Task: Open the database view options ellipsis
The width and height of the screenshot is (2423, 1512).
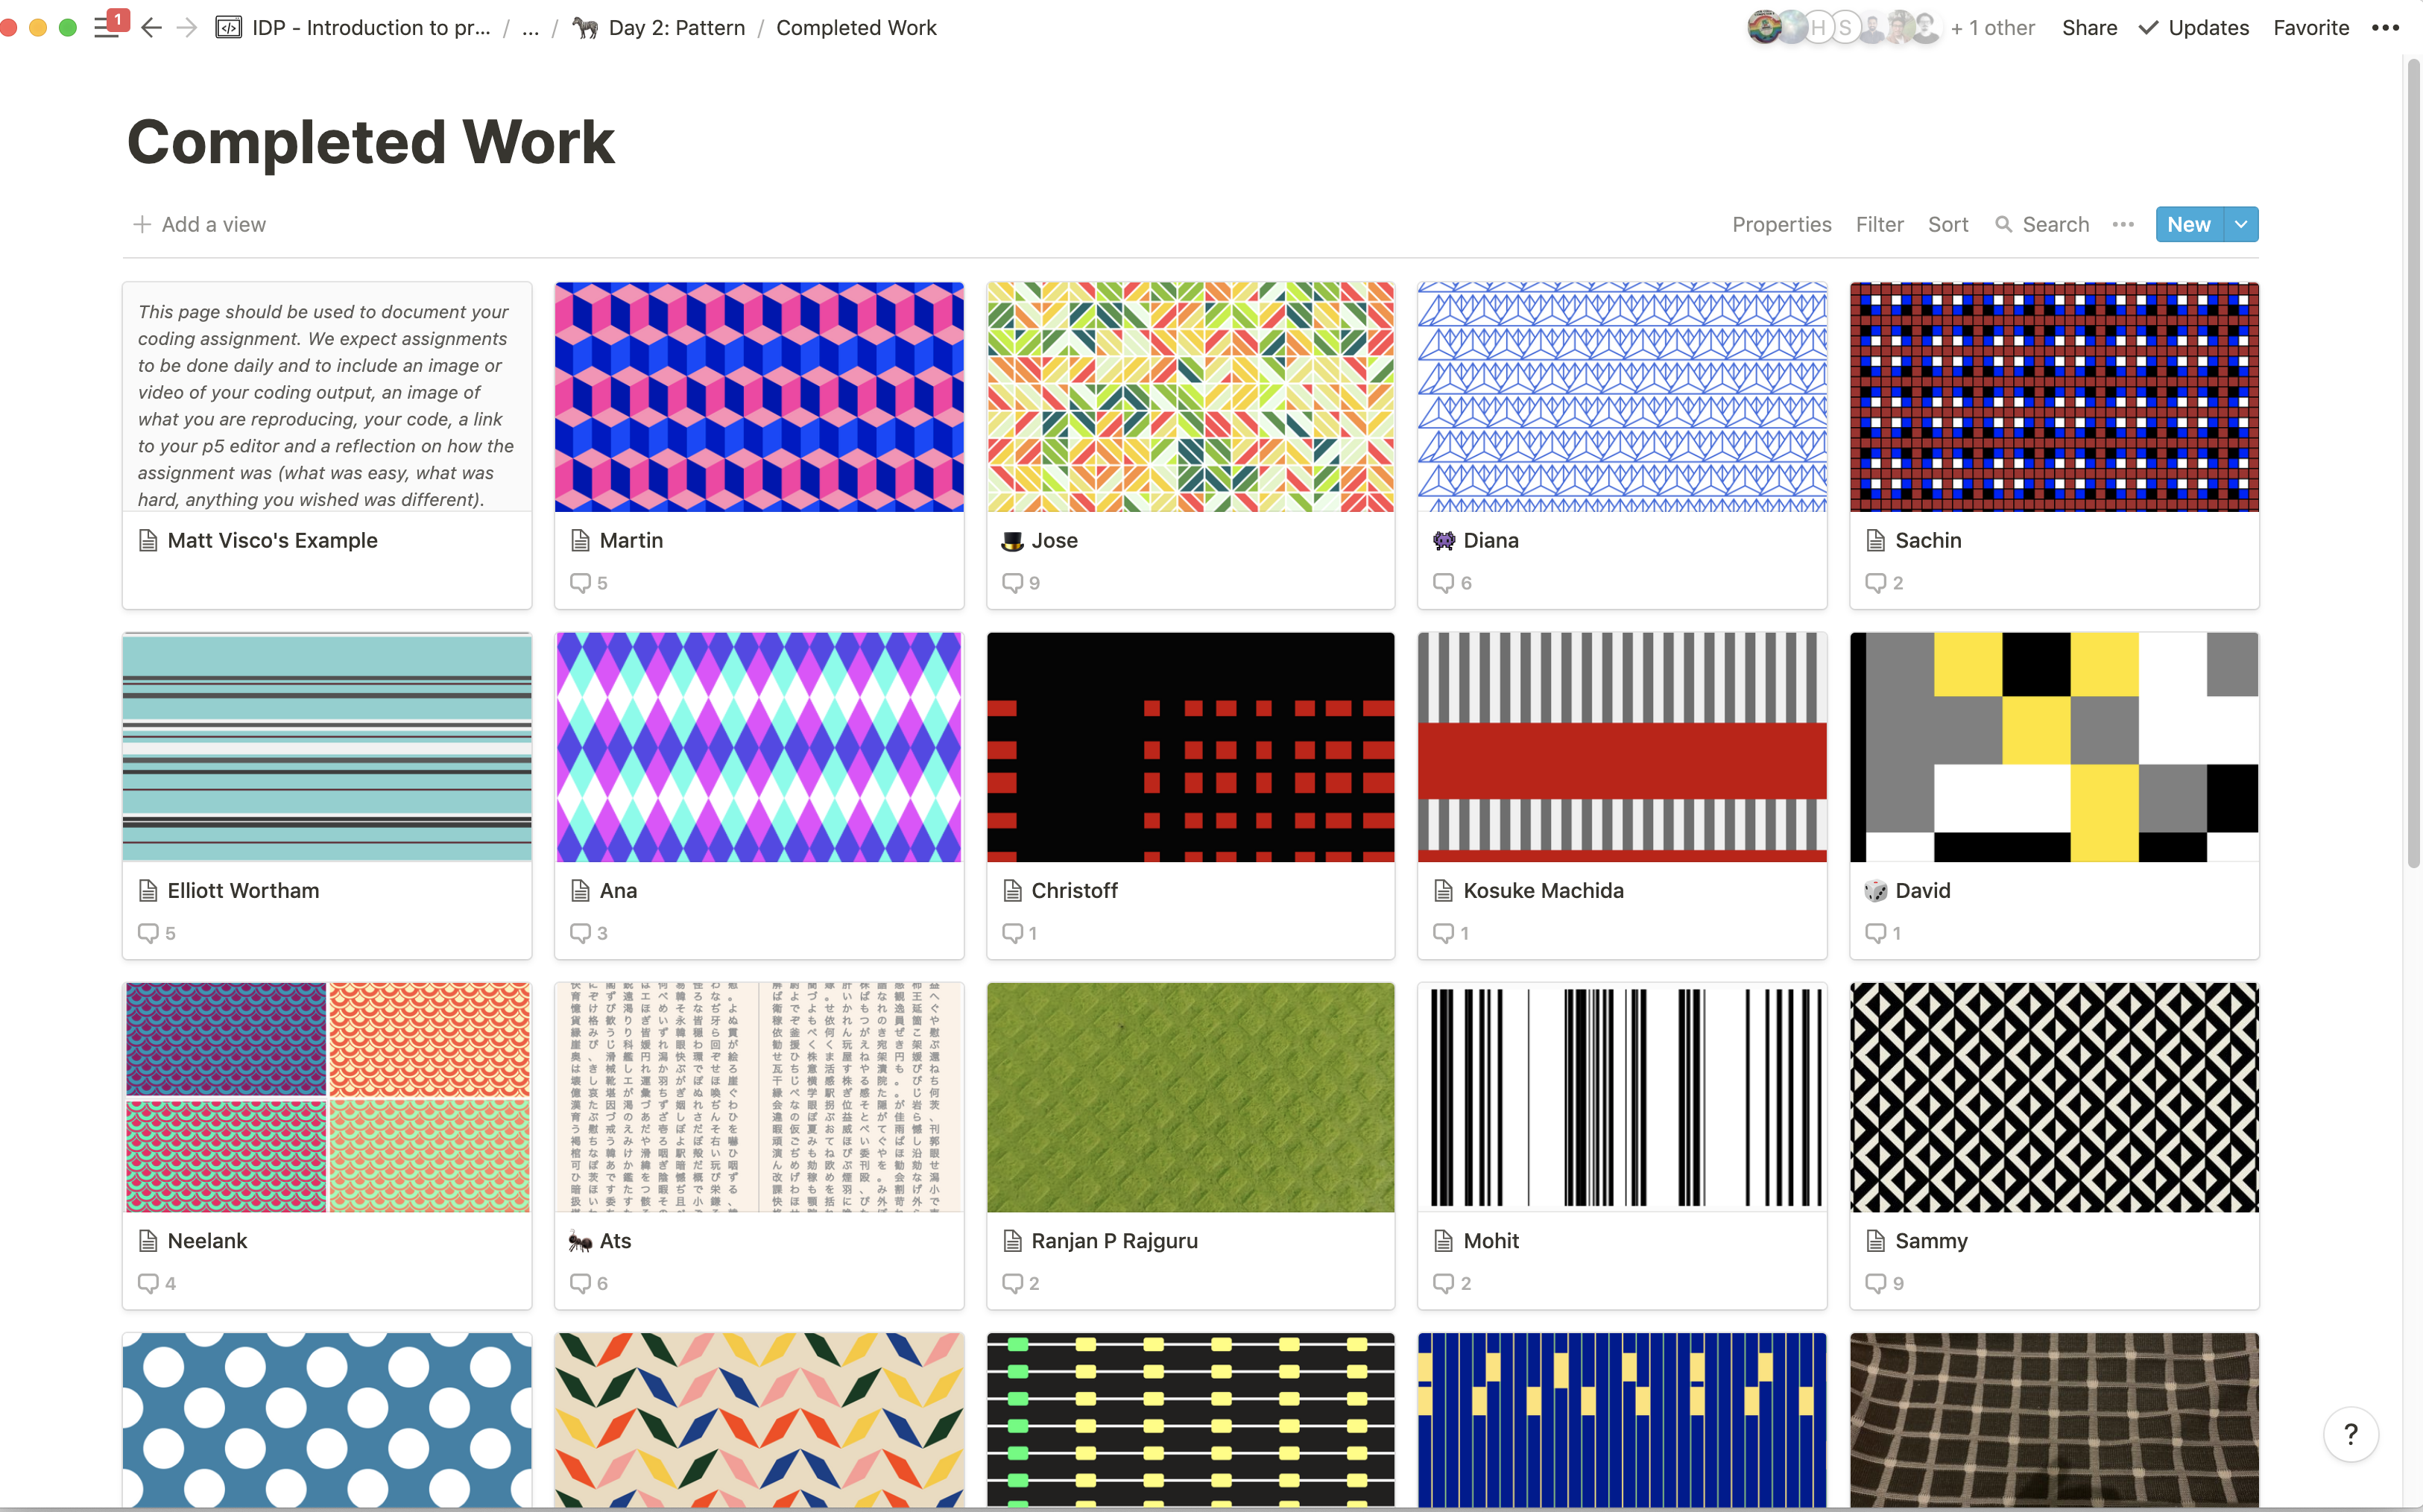Action: 2123,224
